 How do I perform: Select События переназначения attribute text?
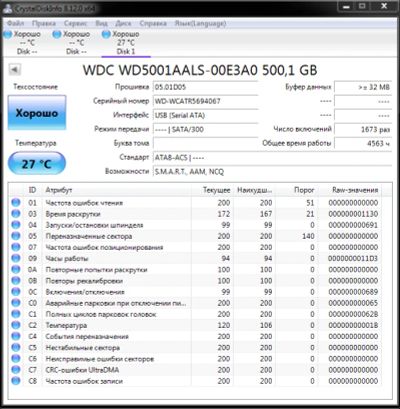pyautogui.click(x=87, y=337)
